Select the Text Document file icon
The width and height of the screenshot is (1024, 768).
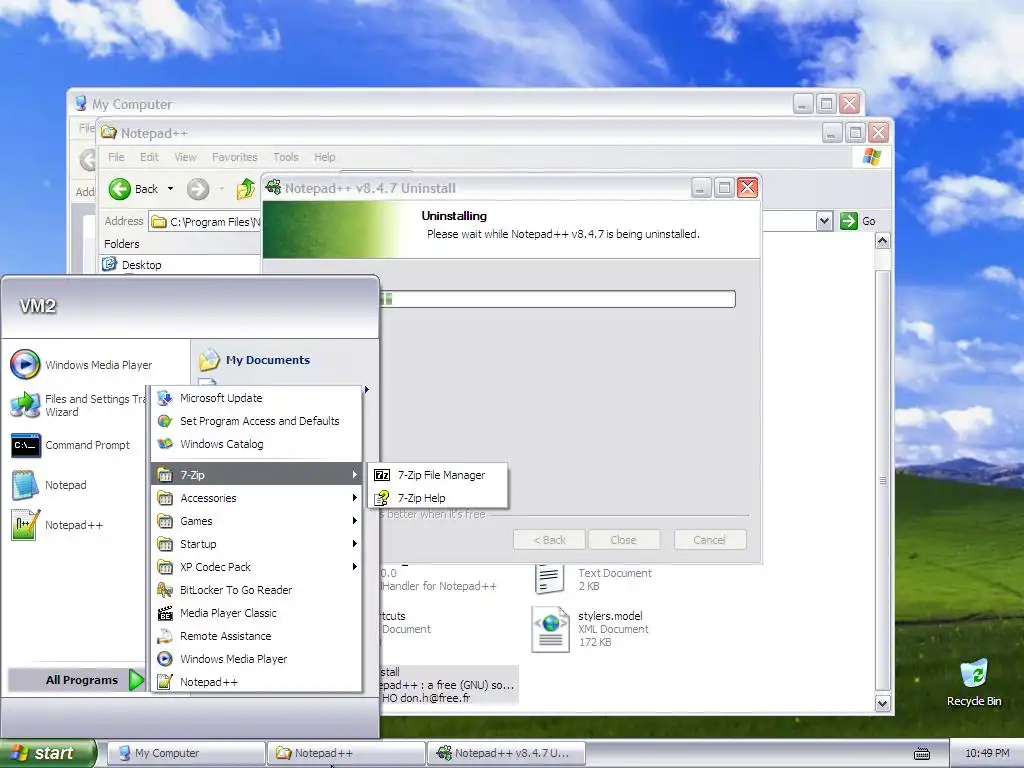[550, 579]
